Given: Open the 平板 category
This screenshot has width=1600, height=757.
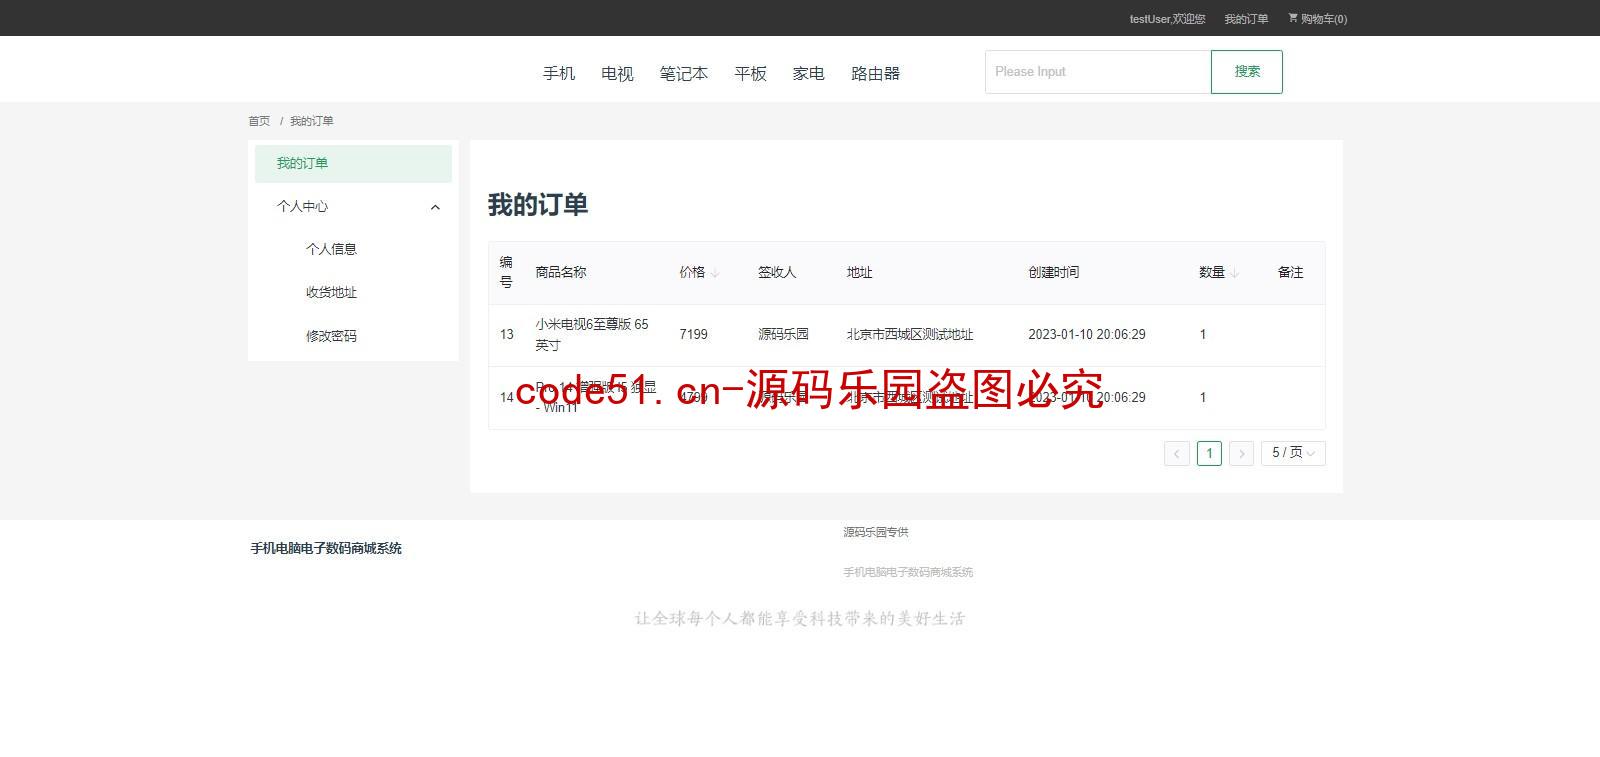Looking at the screenshot, I should [750, 73].
